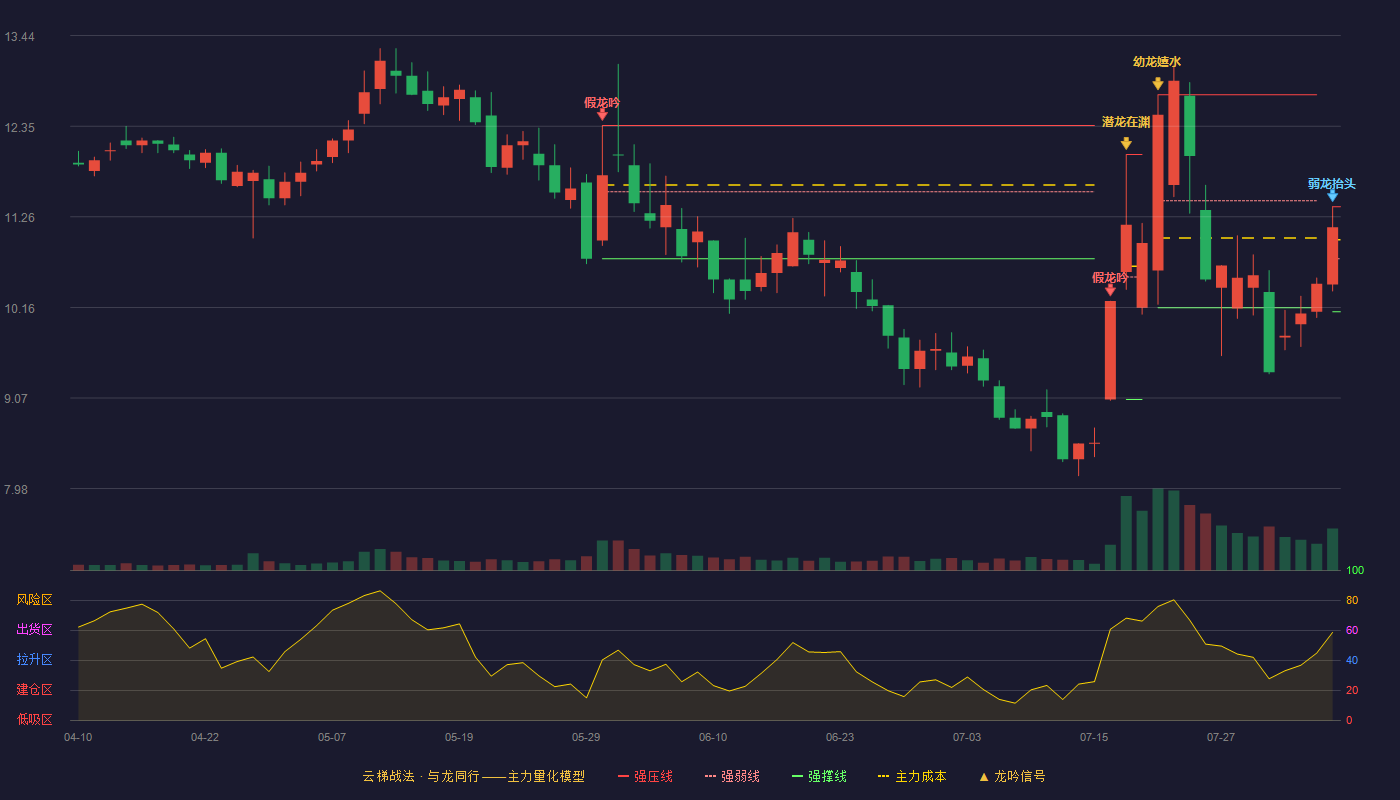Image resolution: width=1400 pixels, height=800 pixels.
Task: Toggle the 主力成本 legend entry
Action: pos(912,777)
